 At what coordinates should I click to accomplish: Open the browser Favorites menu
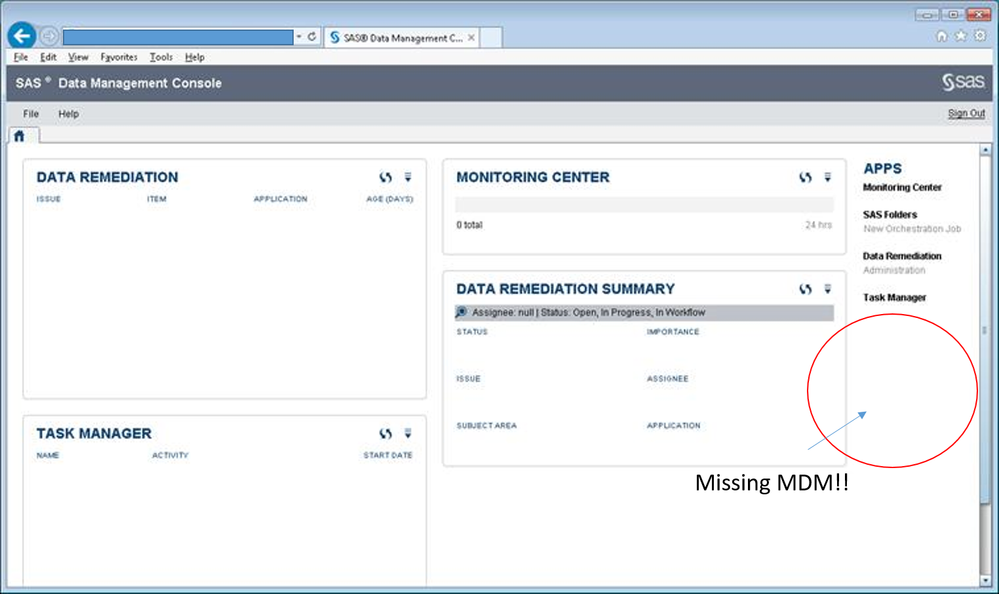(x=119, y=57)
